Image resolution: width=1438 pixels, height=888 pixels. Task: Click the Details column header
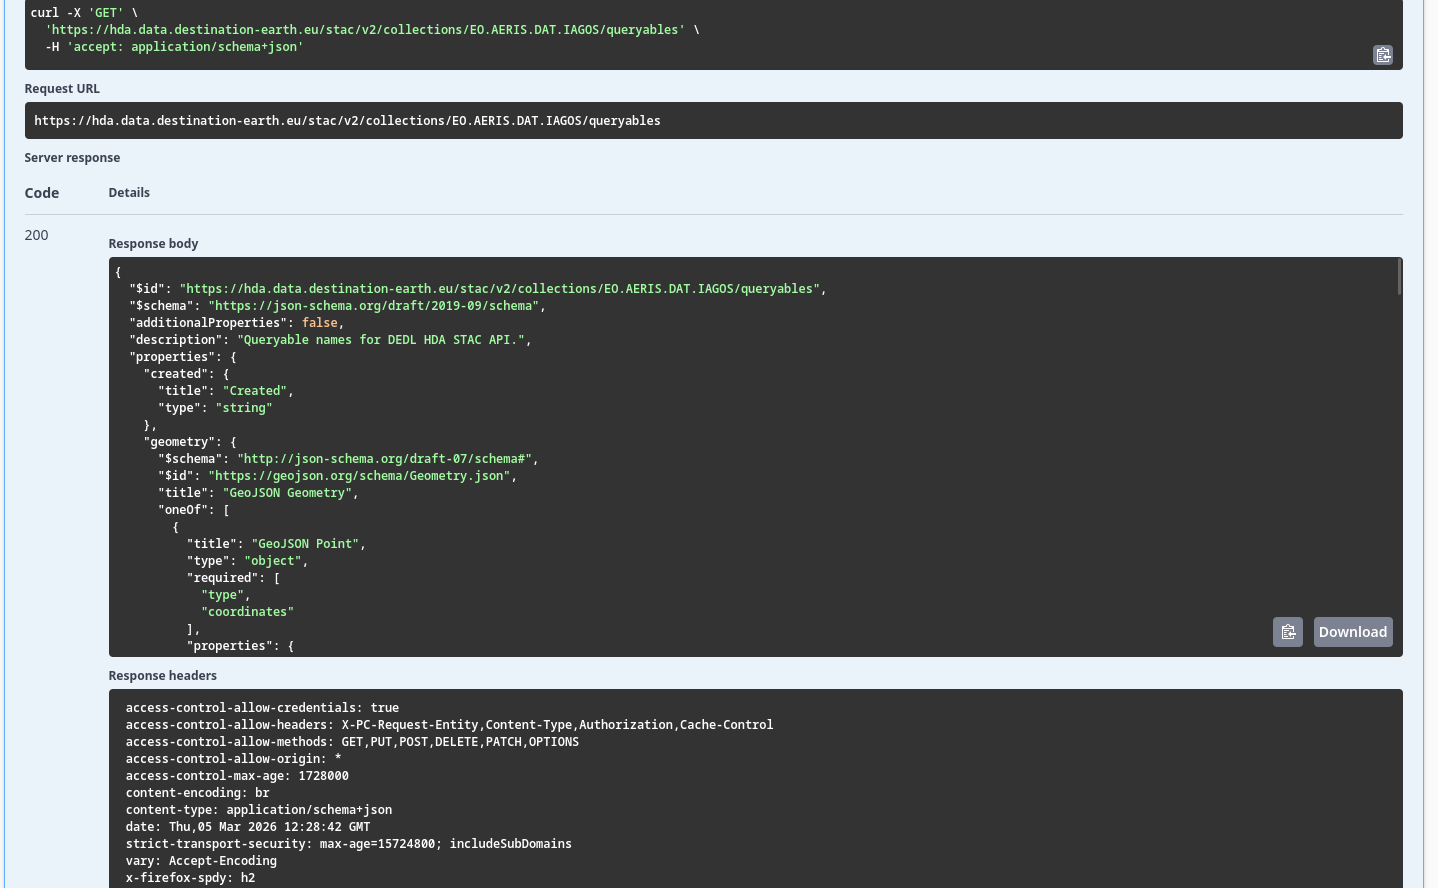click(129, 192)
